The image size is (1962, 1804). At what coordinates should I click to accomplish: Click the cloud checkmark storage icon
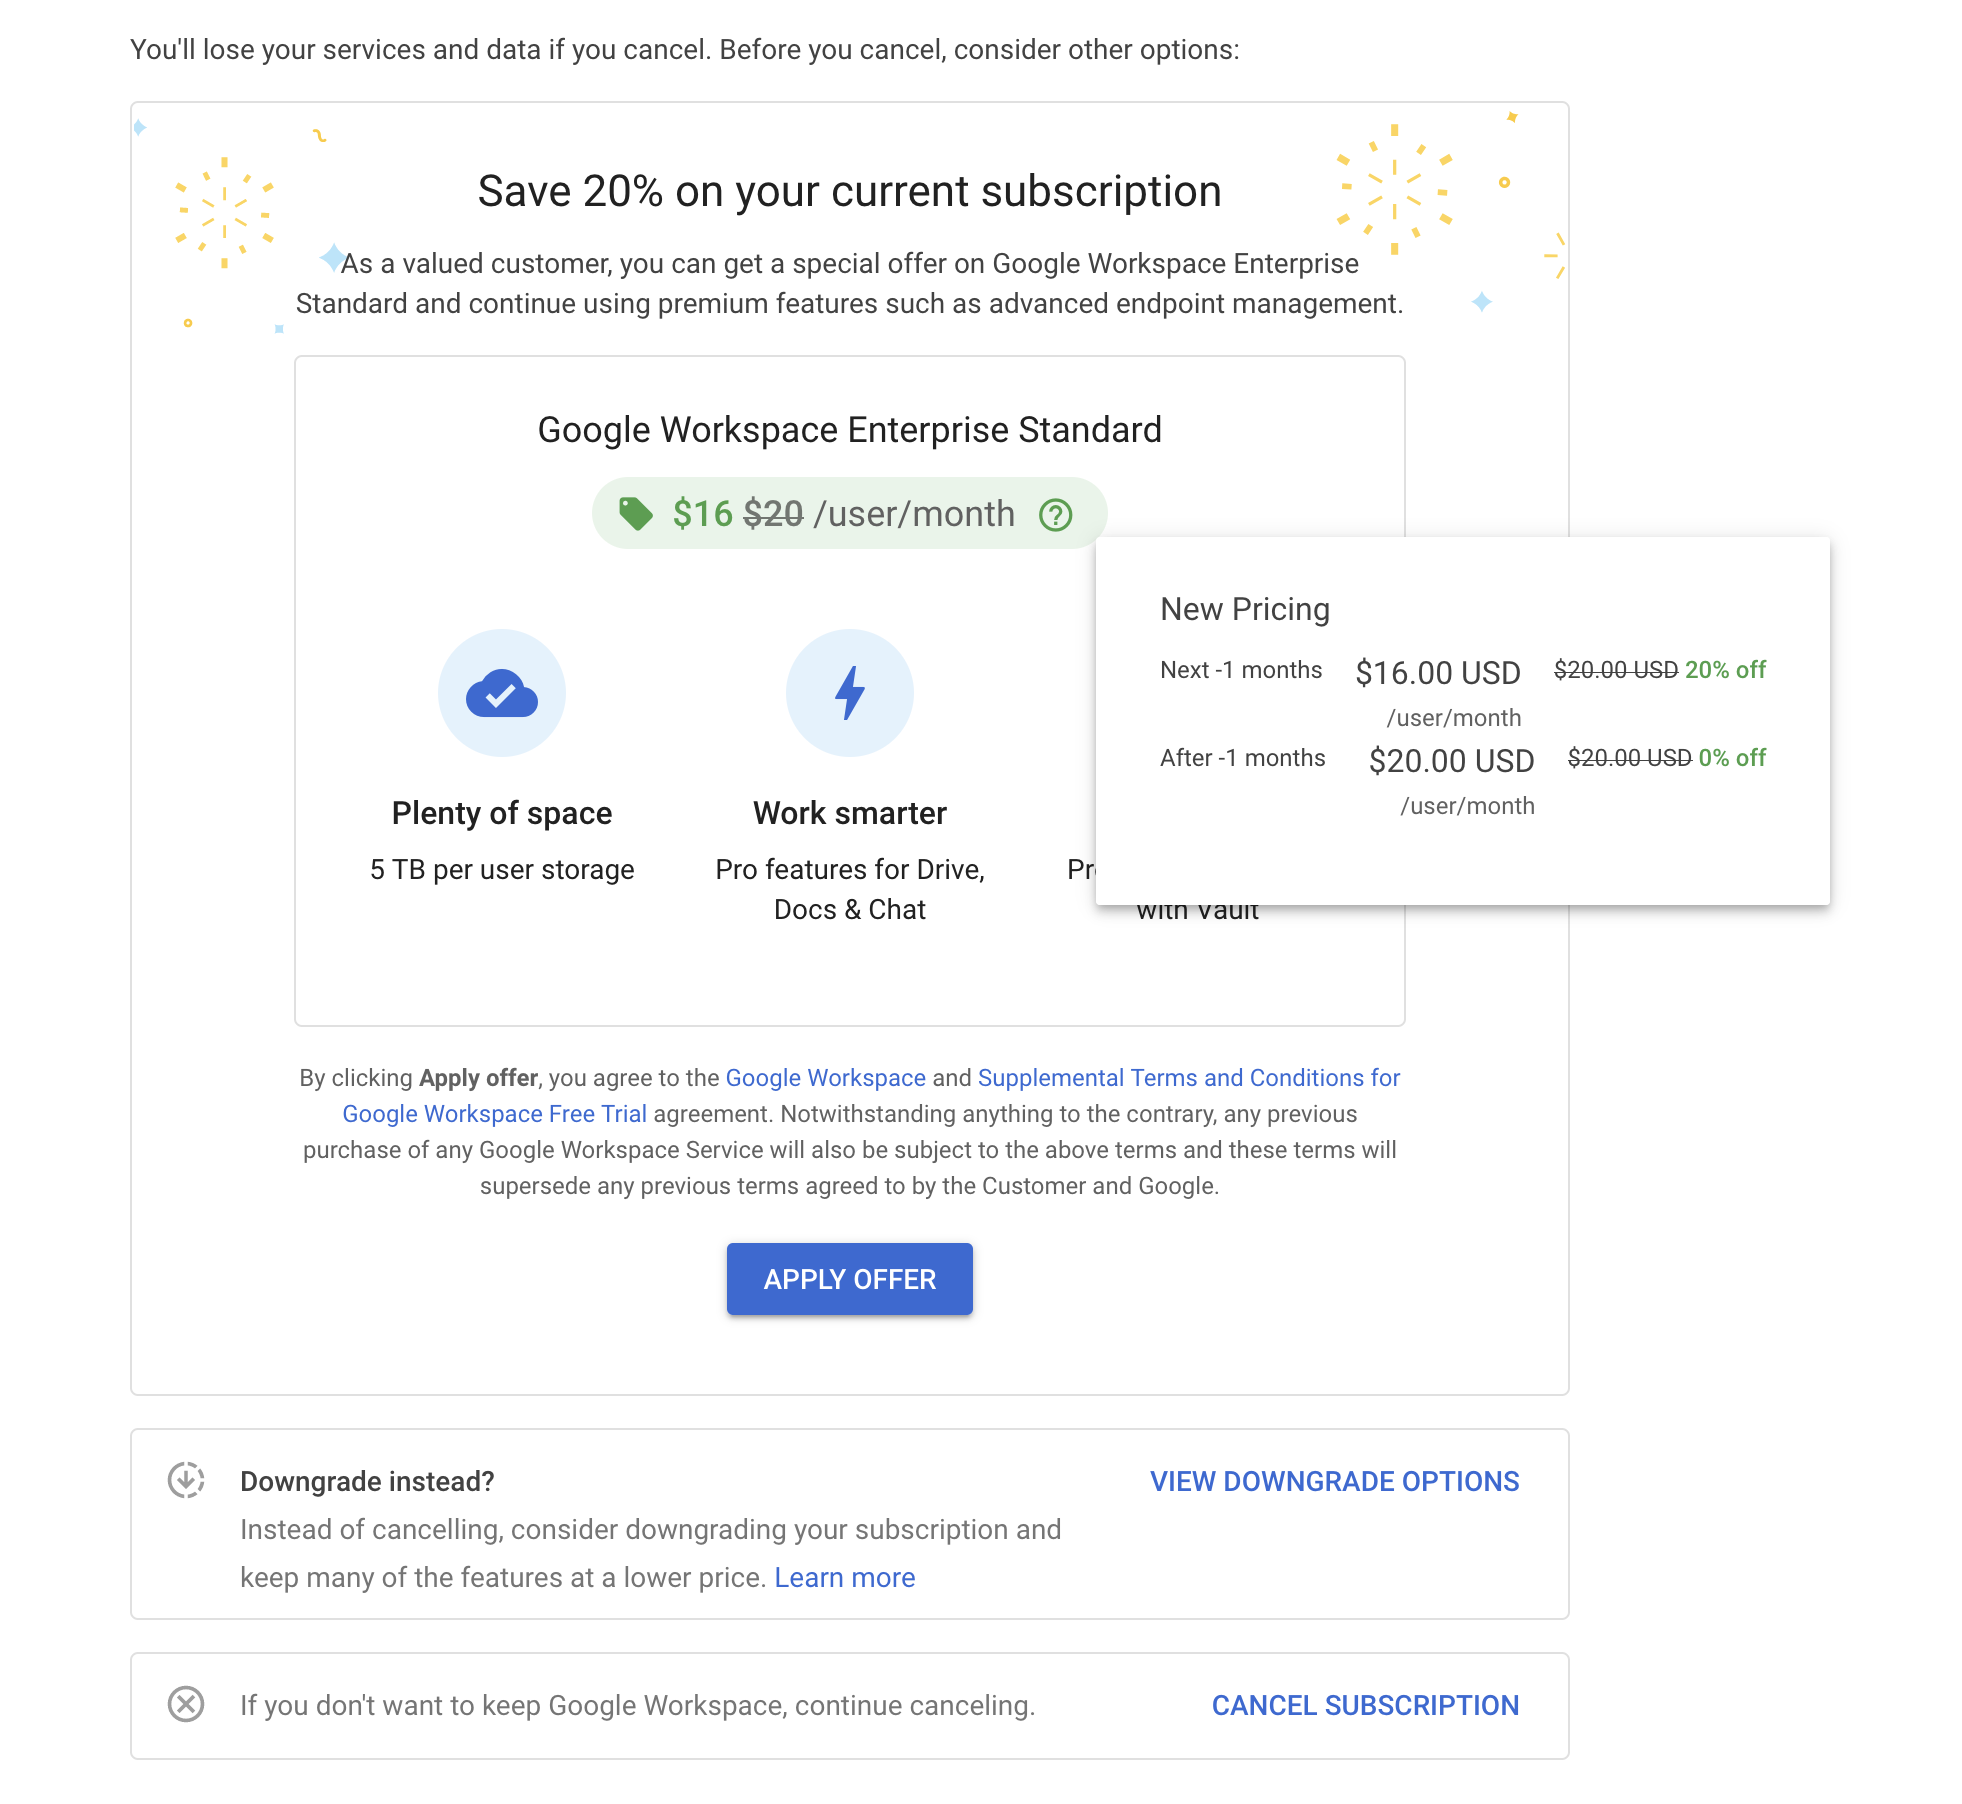[502, 693]
